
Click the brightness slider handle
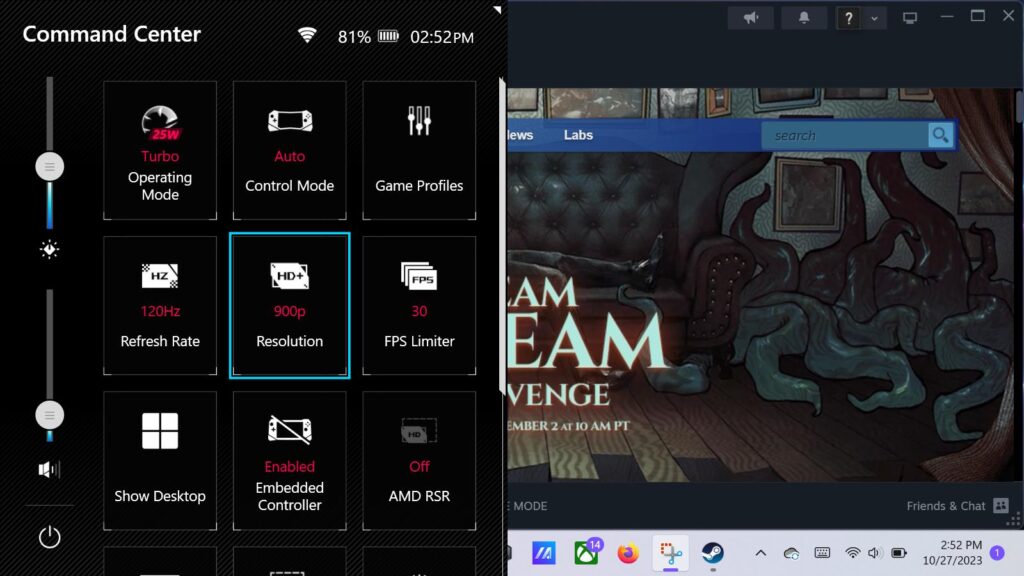point(50,167)
